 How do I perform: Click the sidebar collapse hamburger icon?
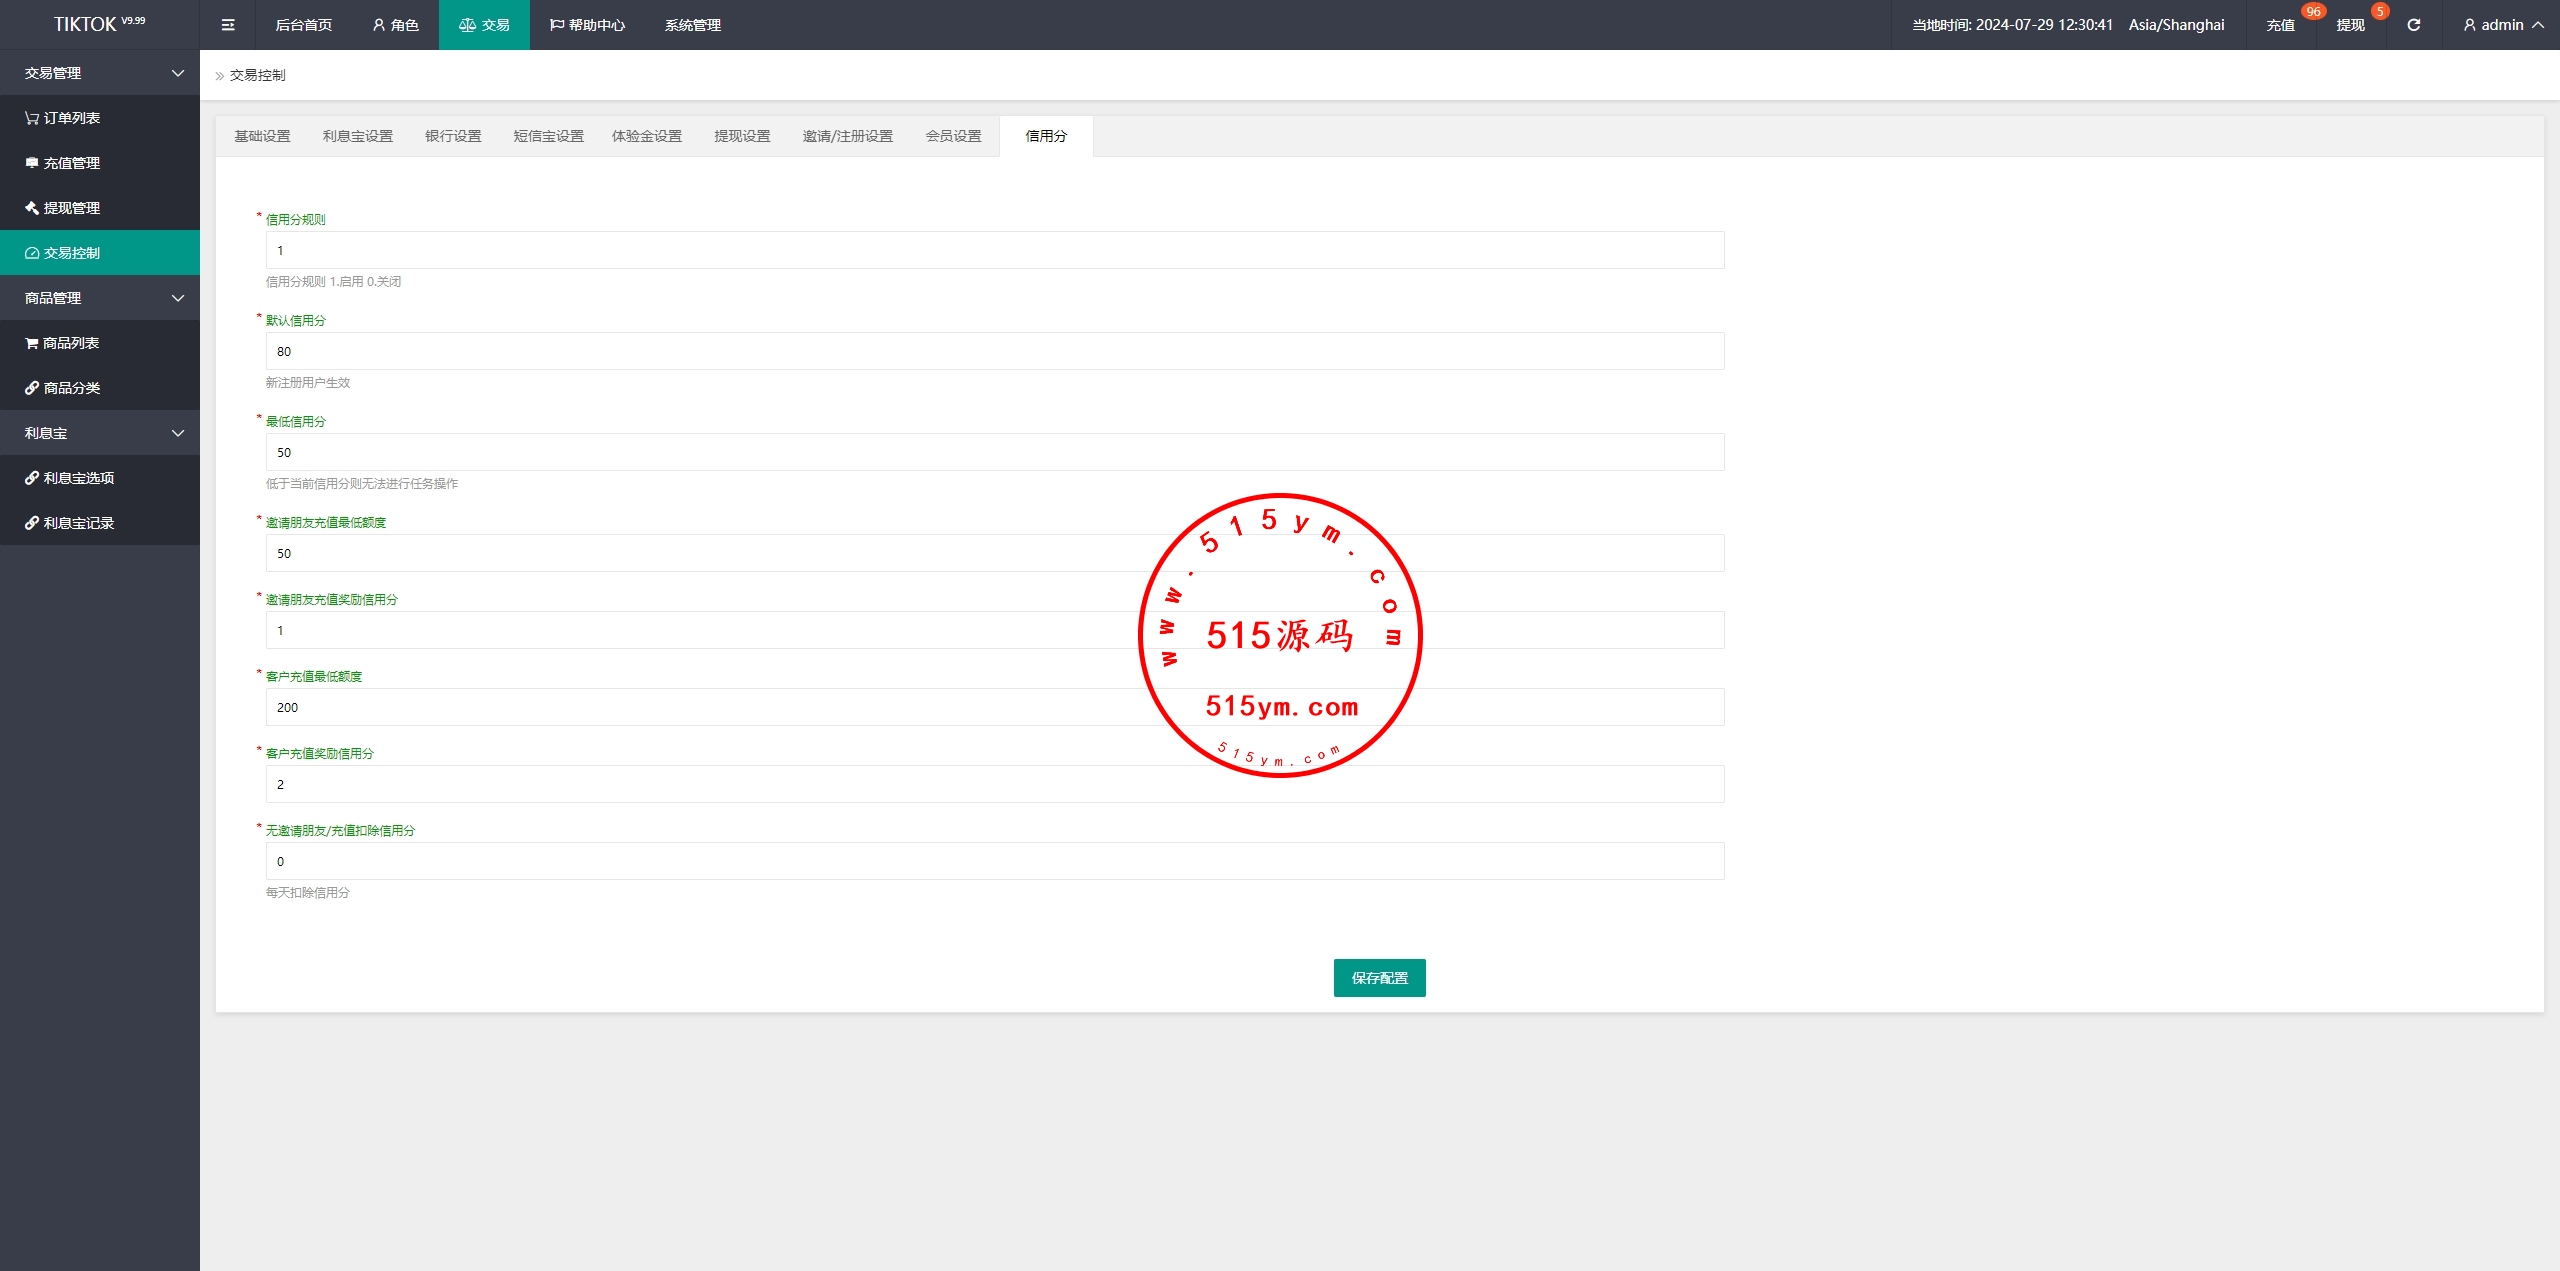pos(228,25)
